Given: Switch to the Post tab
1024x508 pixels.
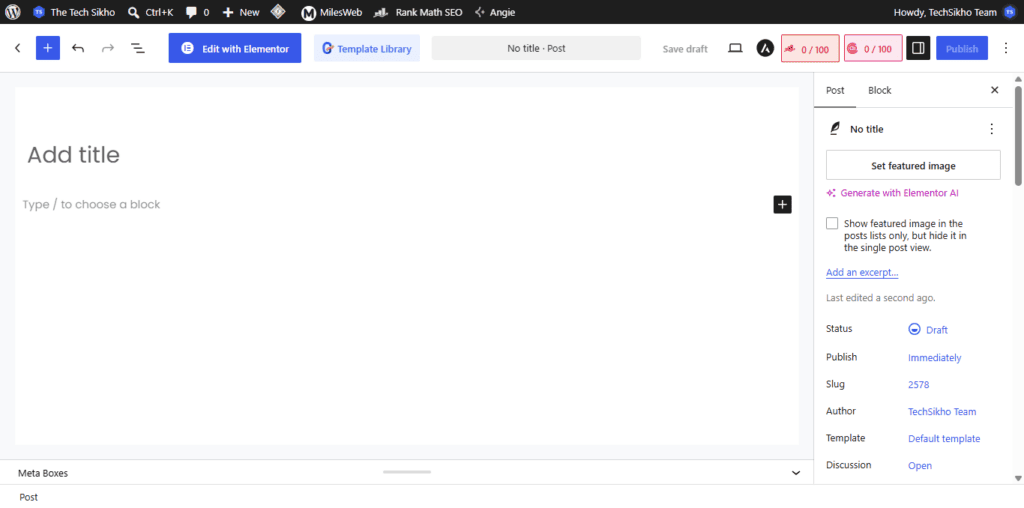Looking at the screenshot, I should point(835,90).
